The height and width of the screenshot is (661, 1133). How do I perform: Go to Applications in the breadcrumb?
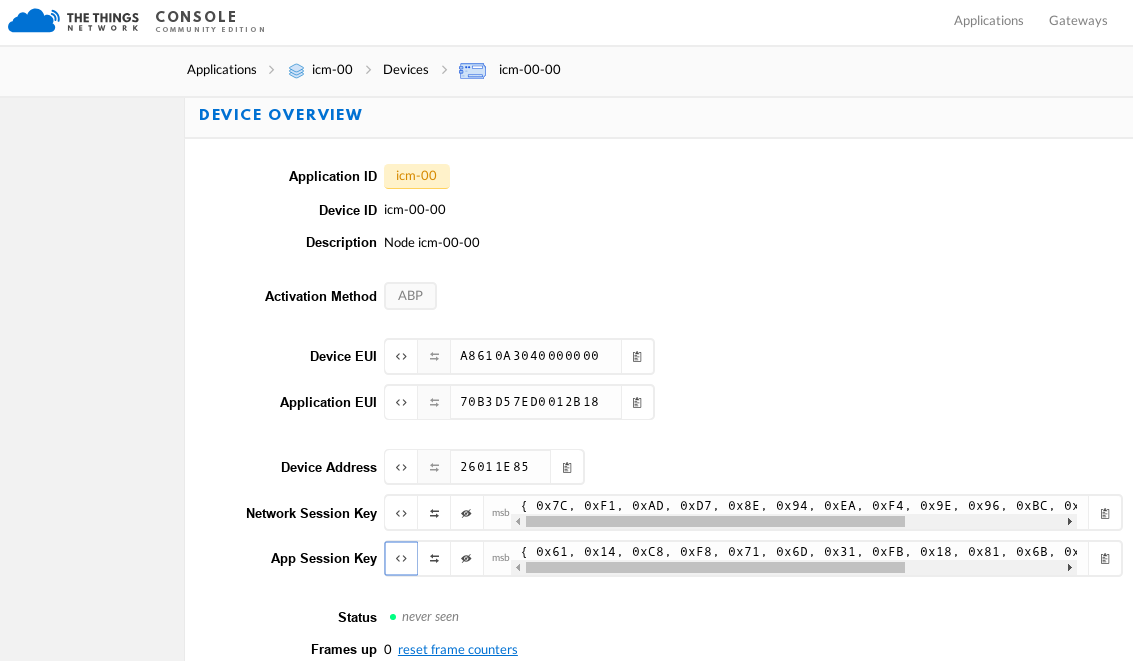(x=221, y=69)
